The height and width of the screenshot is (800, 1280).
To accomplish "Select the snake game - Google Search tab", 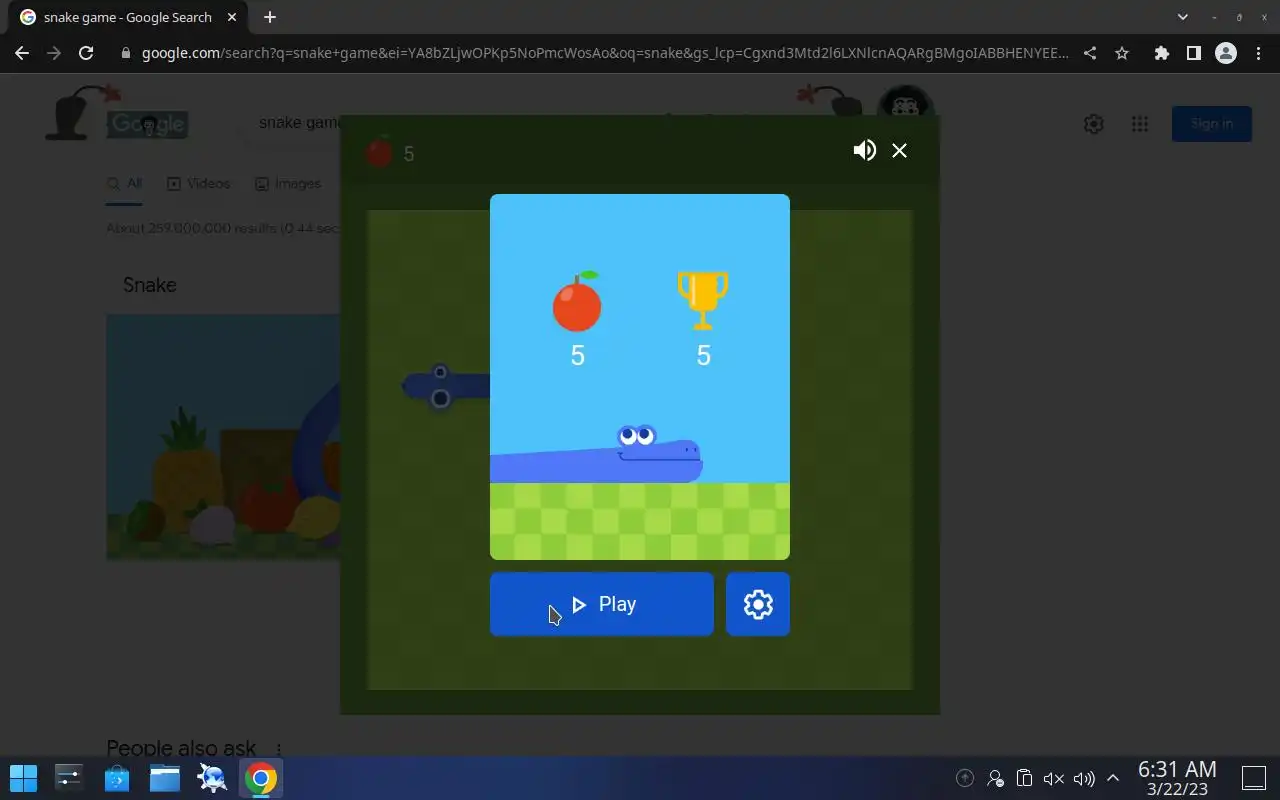I will pyautogui.click(x=126, y=17).
